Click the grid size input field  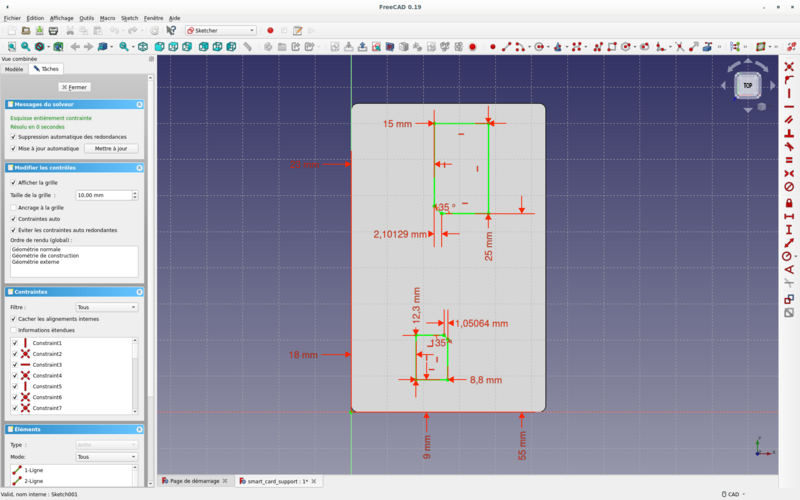click(x=104, y=195)
